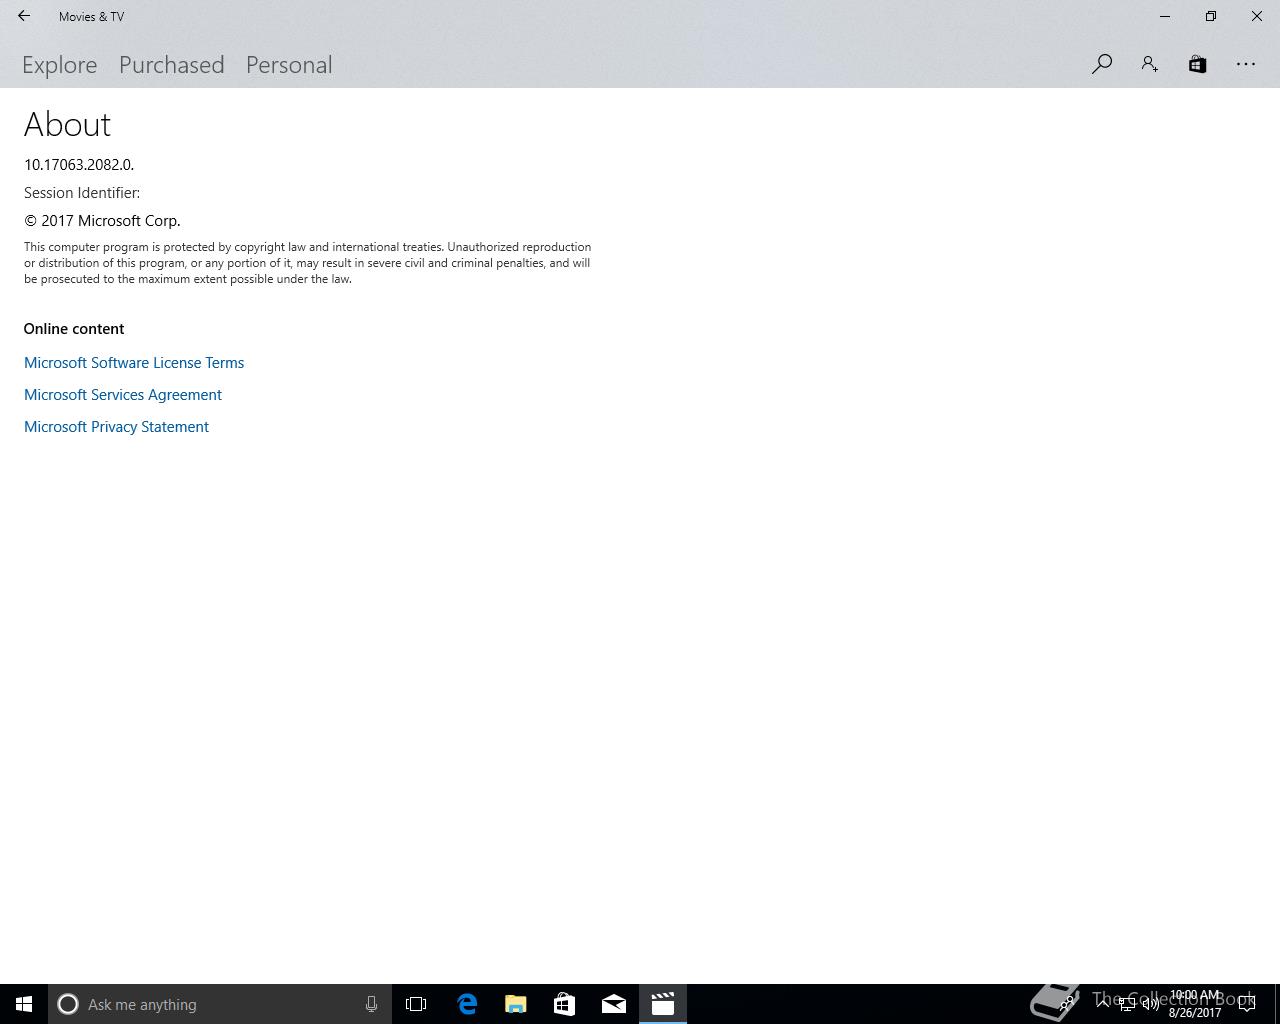Minimize the Movies & TV window

pyautogui.click(x=1165, y=16)
